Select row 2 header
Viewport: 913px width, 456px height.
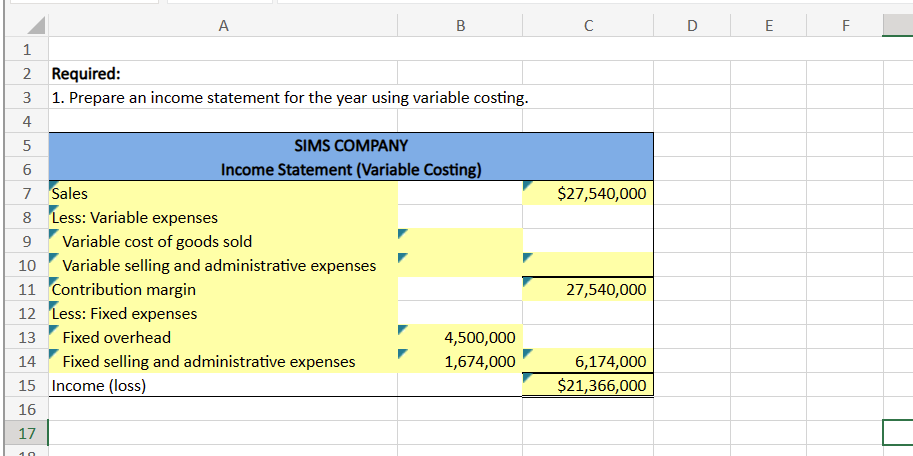pos(26,73)
